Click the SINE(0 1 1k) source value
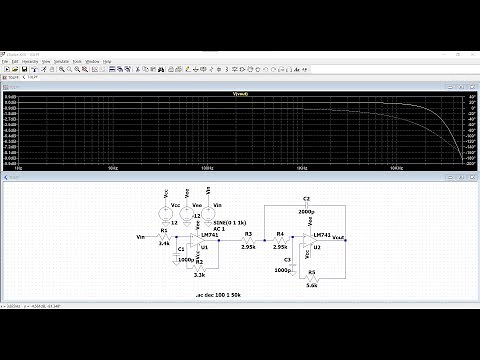Image resolution: width=480 pixels, height=360 pixels. [x=230, y=223]
